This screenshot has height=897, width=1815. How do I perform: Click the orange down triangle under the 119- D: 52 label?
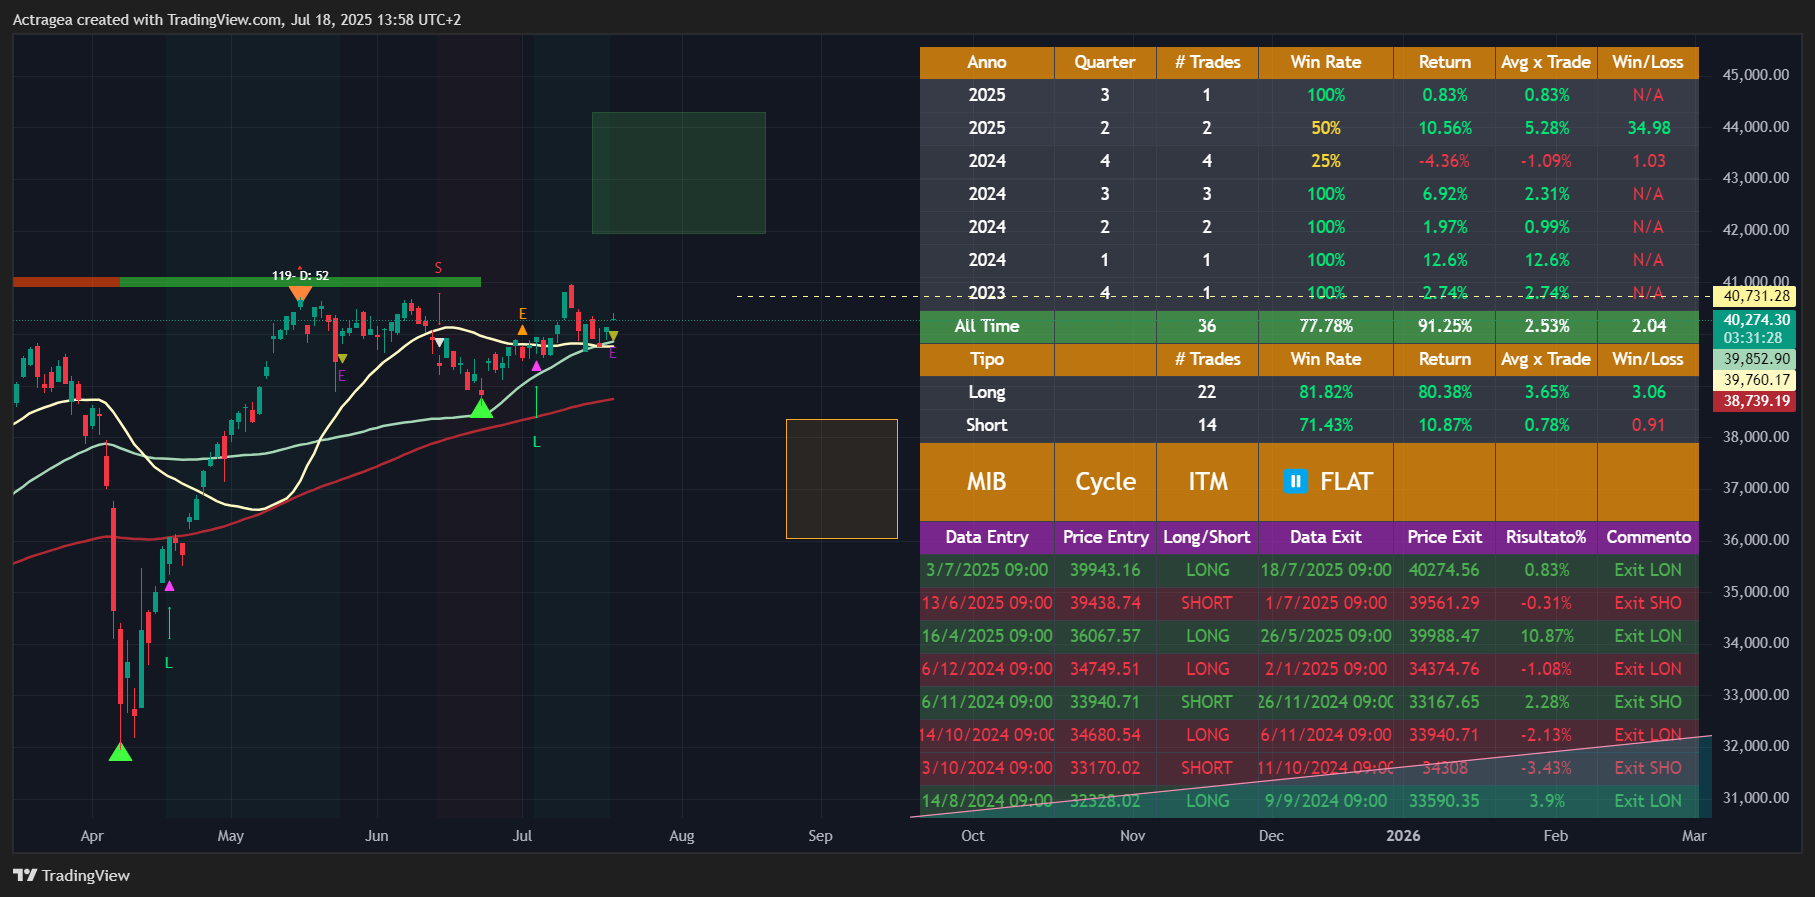tap(300, 293)
